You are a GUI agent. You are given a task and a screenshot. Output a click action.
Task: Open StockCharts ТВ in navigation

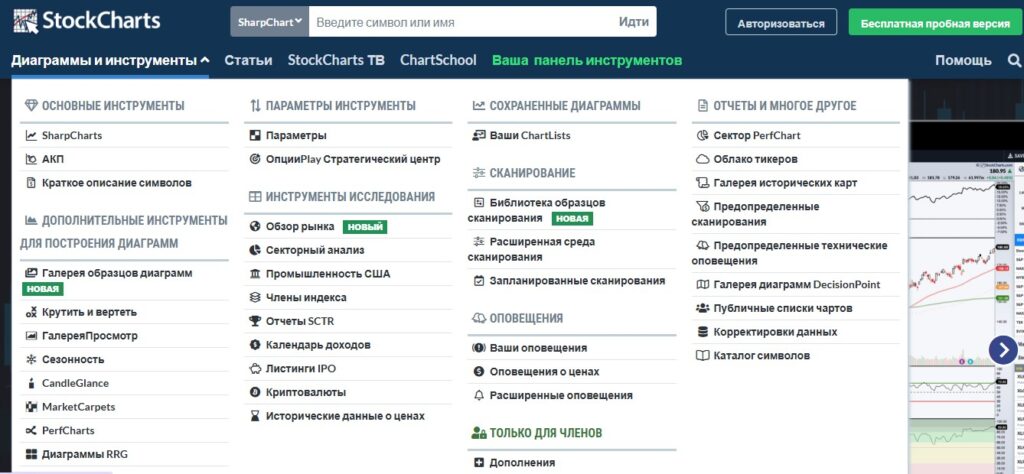(336, 61)
